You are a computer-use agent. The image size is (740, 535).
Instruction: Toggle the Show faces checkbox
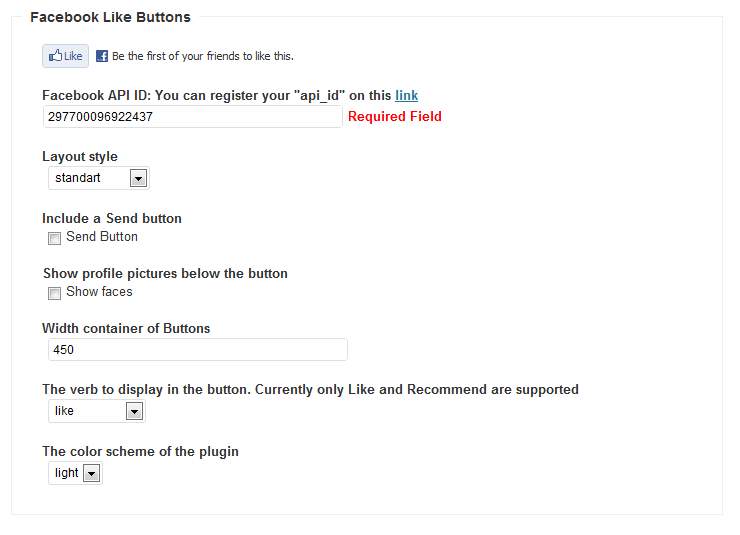(x=54, y=293)
